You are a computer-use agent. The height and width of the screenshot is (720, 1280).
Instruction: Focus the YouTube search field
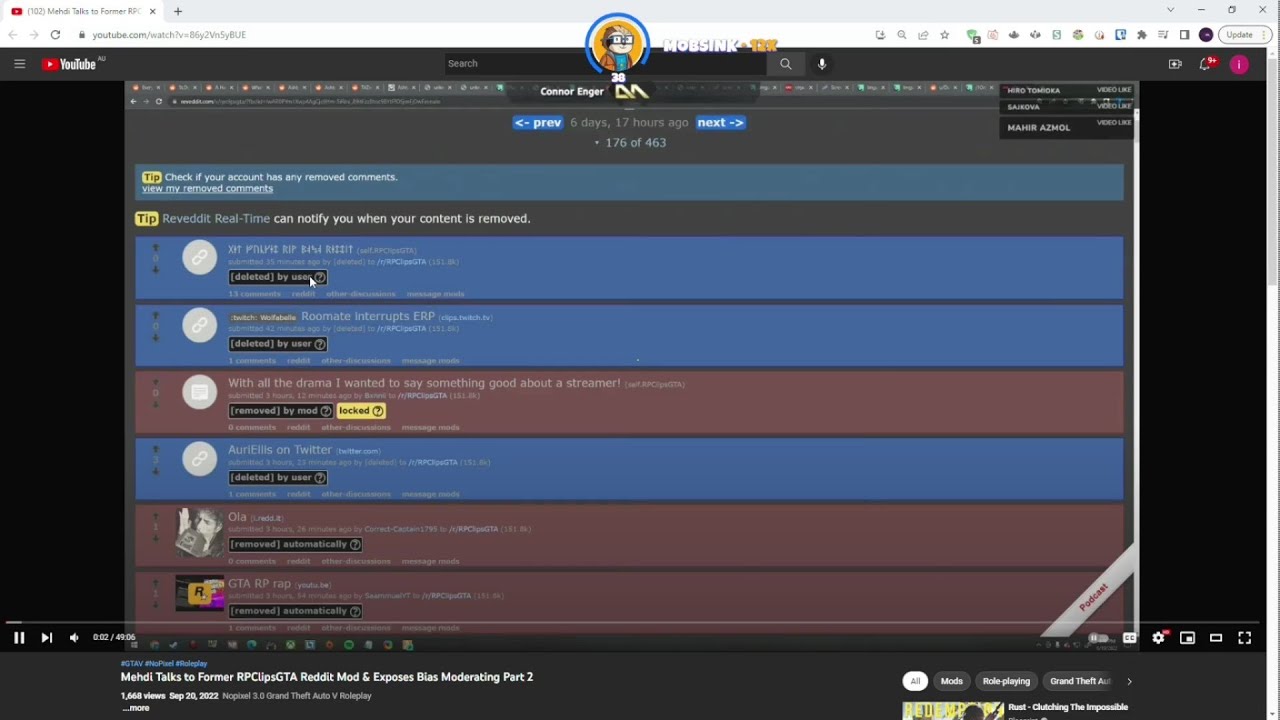point(605,63)
